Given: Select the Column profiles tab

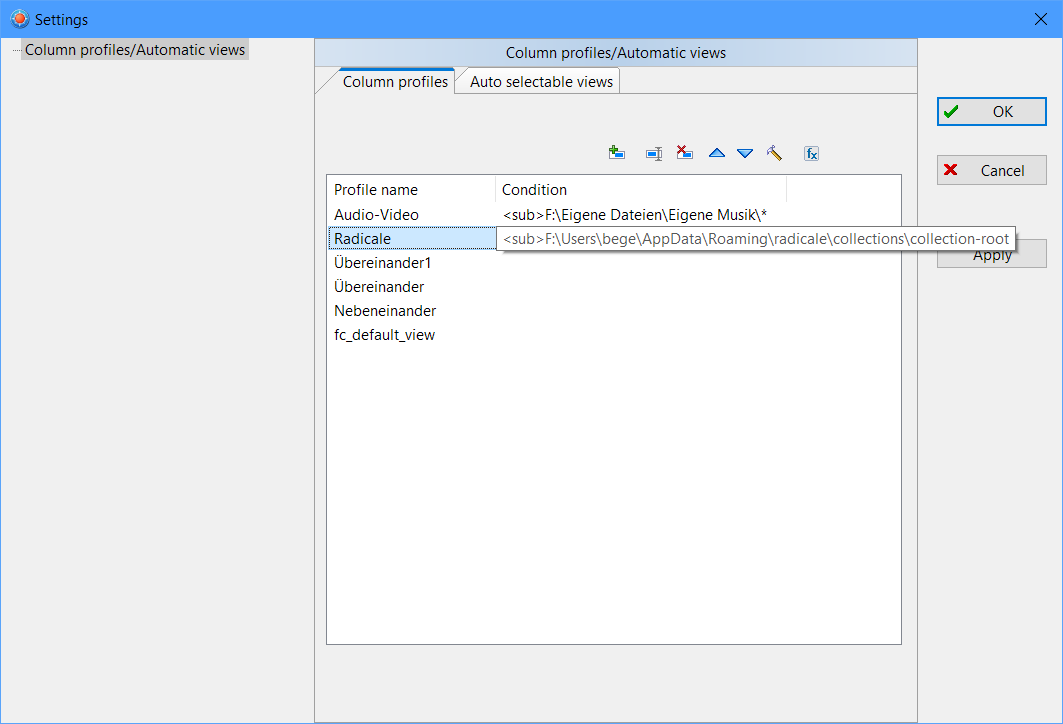Looking at the screenshot, I should pos(395,82).
